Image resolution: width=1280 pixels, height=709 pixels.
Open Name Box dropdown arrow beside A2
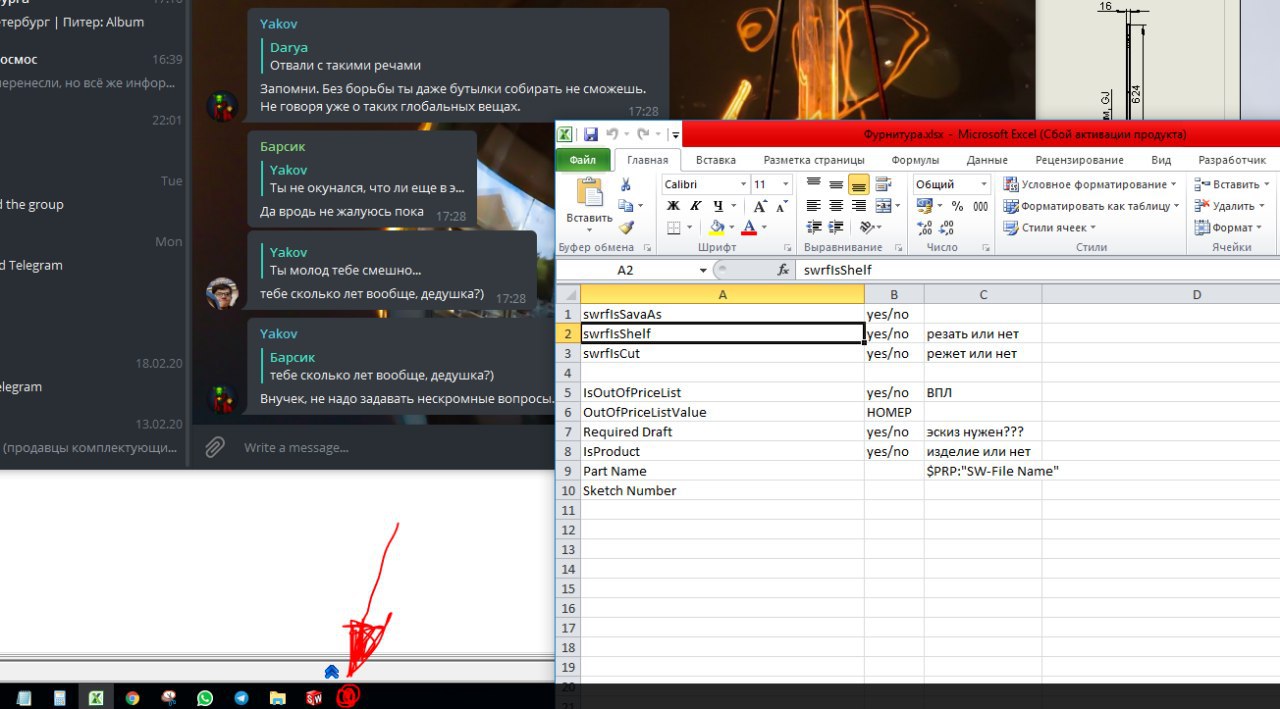703,270
